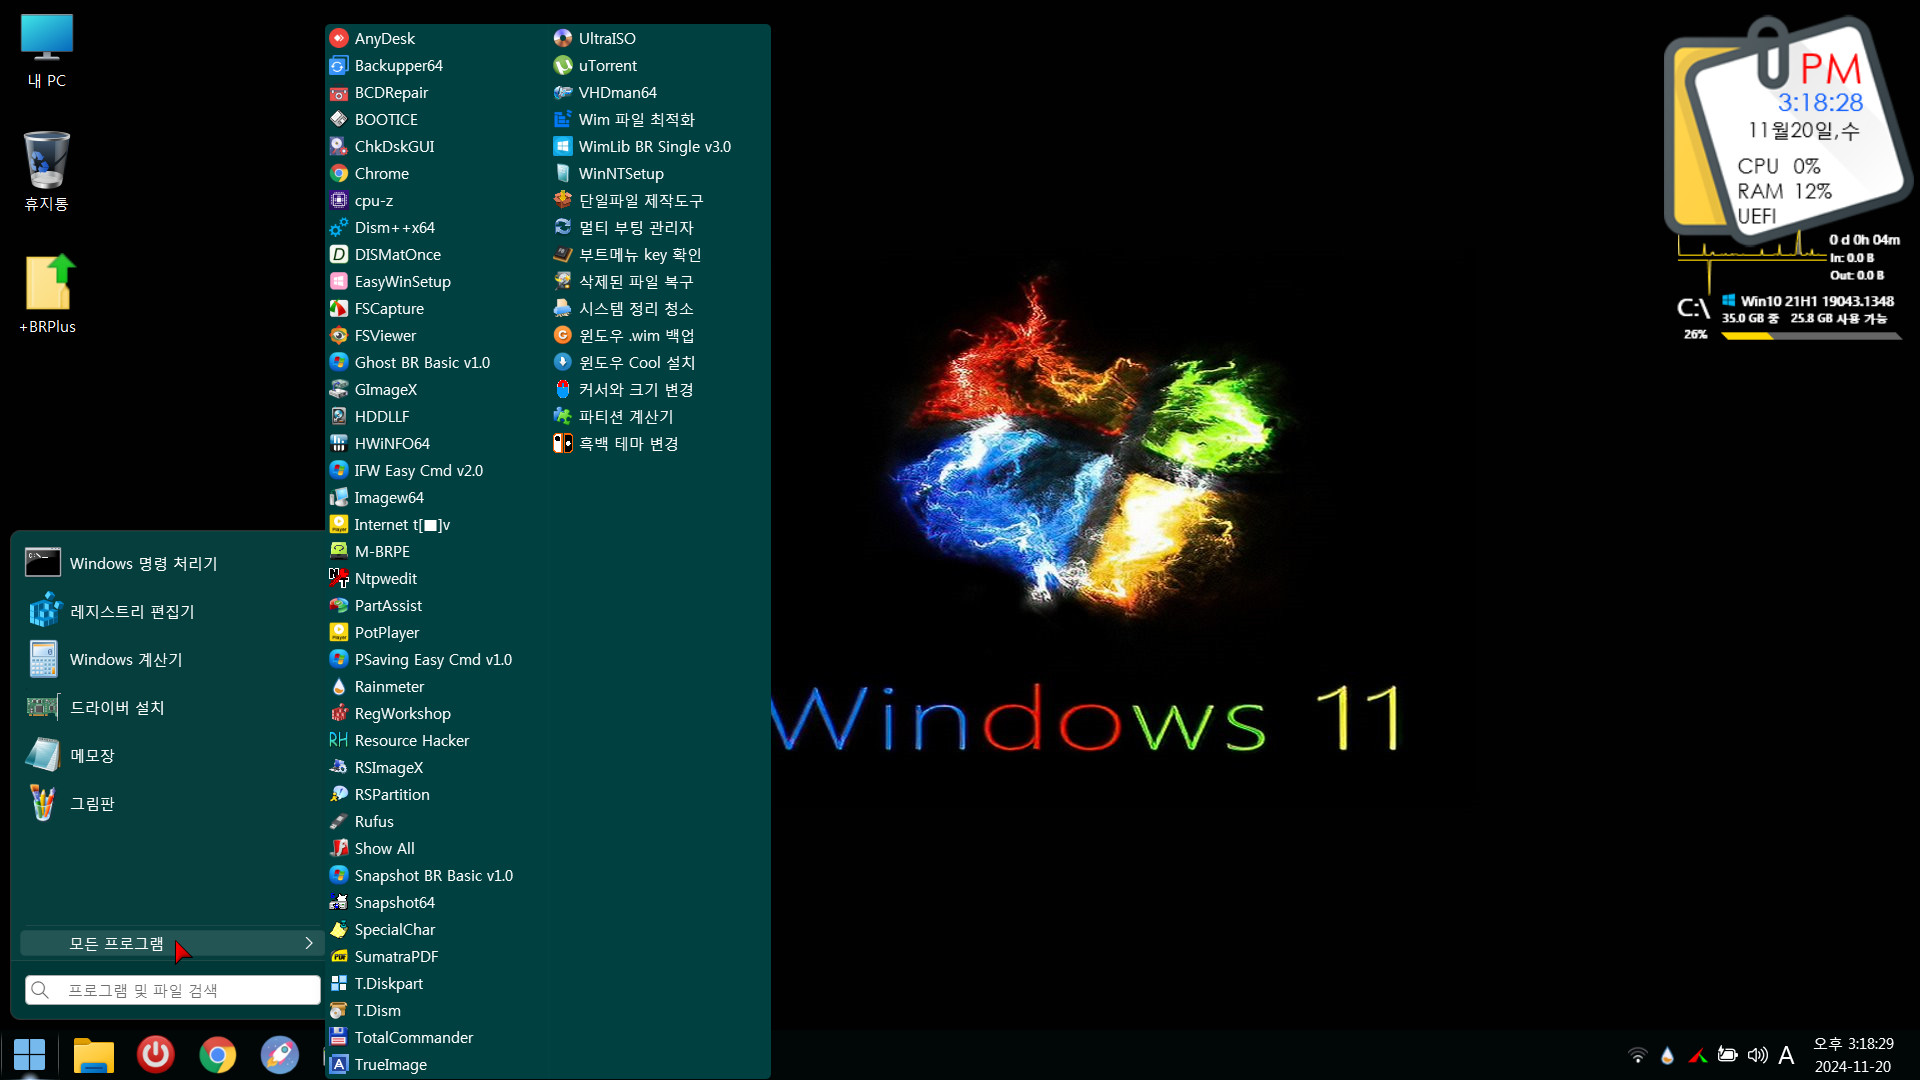The image size is (1920, 1080).
Task: Open File Explorer from the taskbar
Action: click(x=94, y=1054)
